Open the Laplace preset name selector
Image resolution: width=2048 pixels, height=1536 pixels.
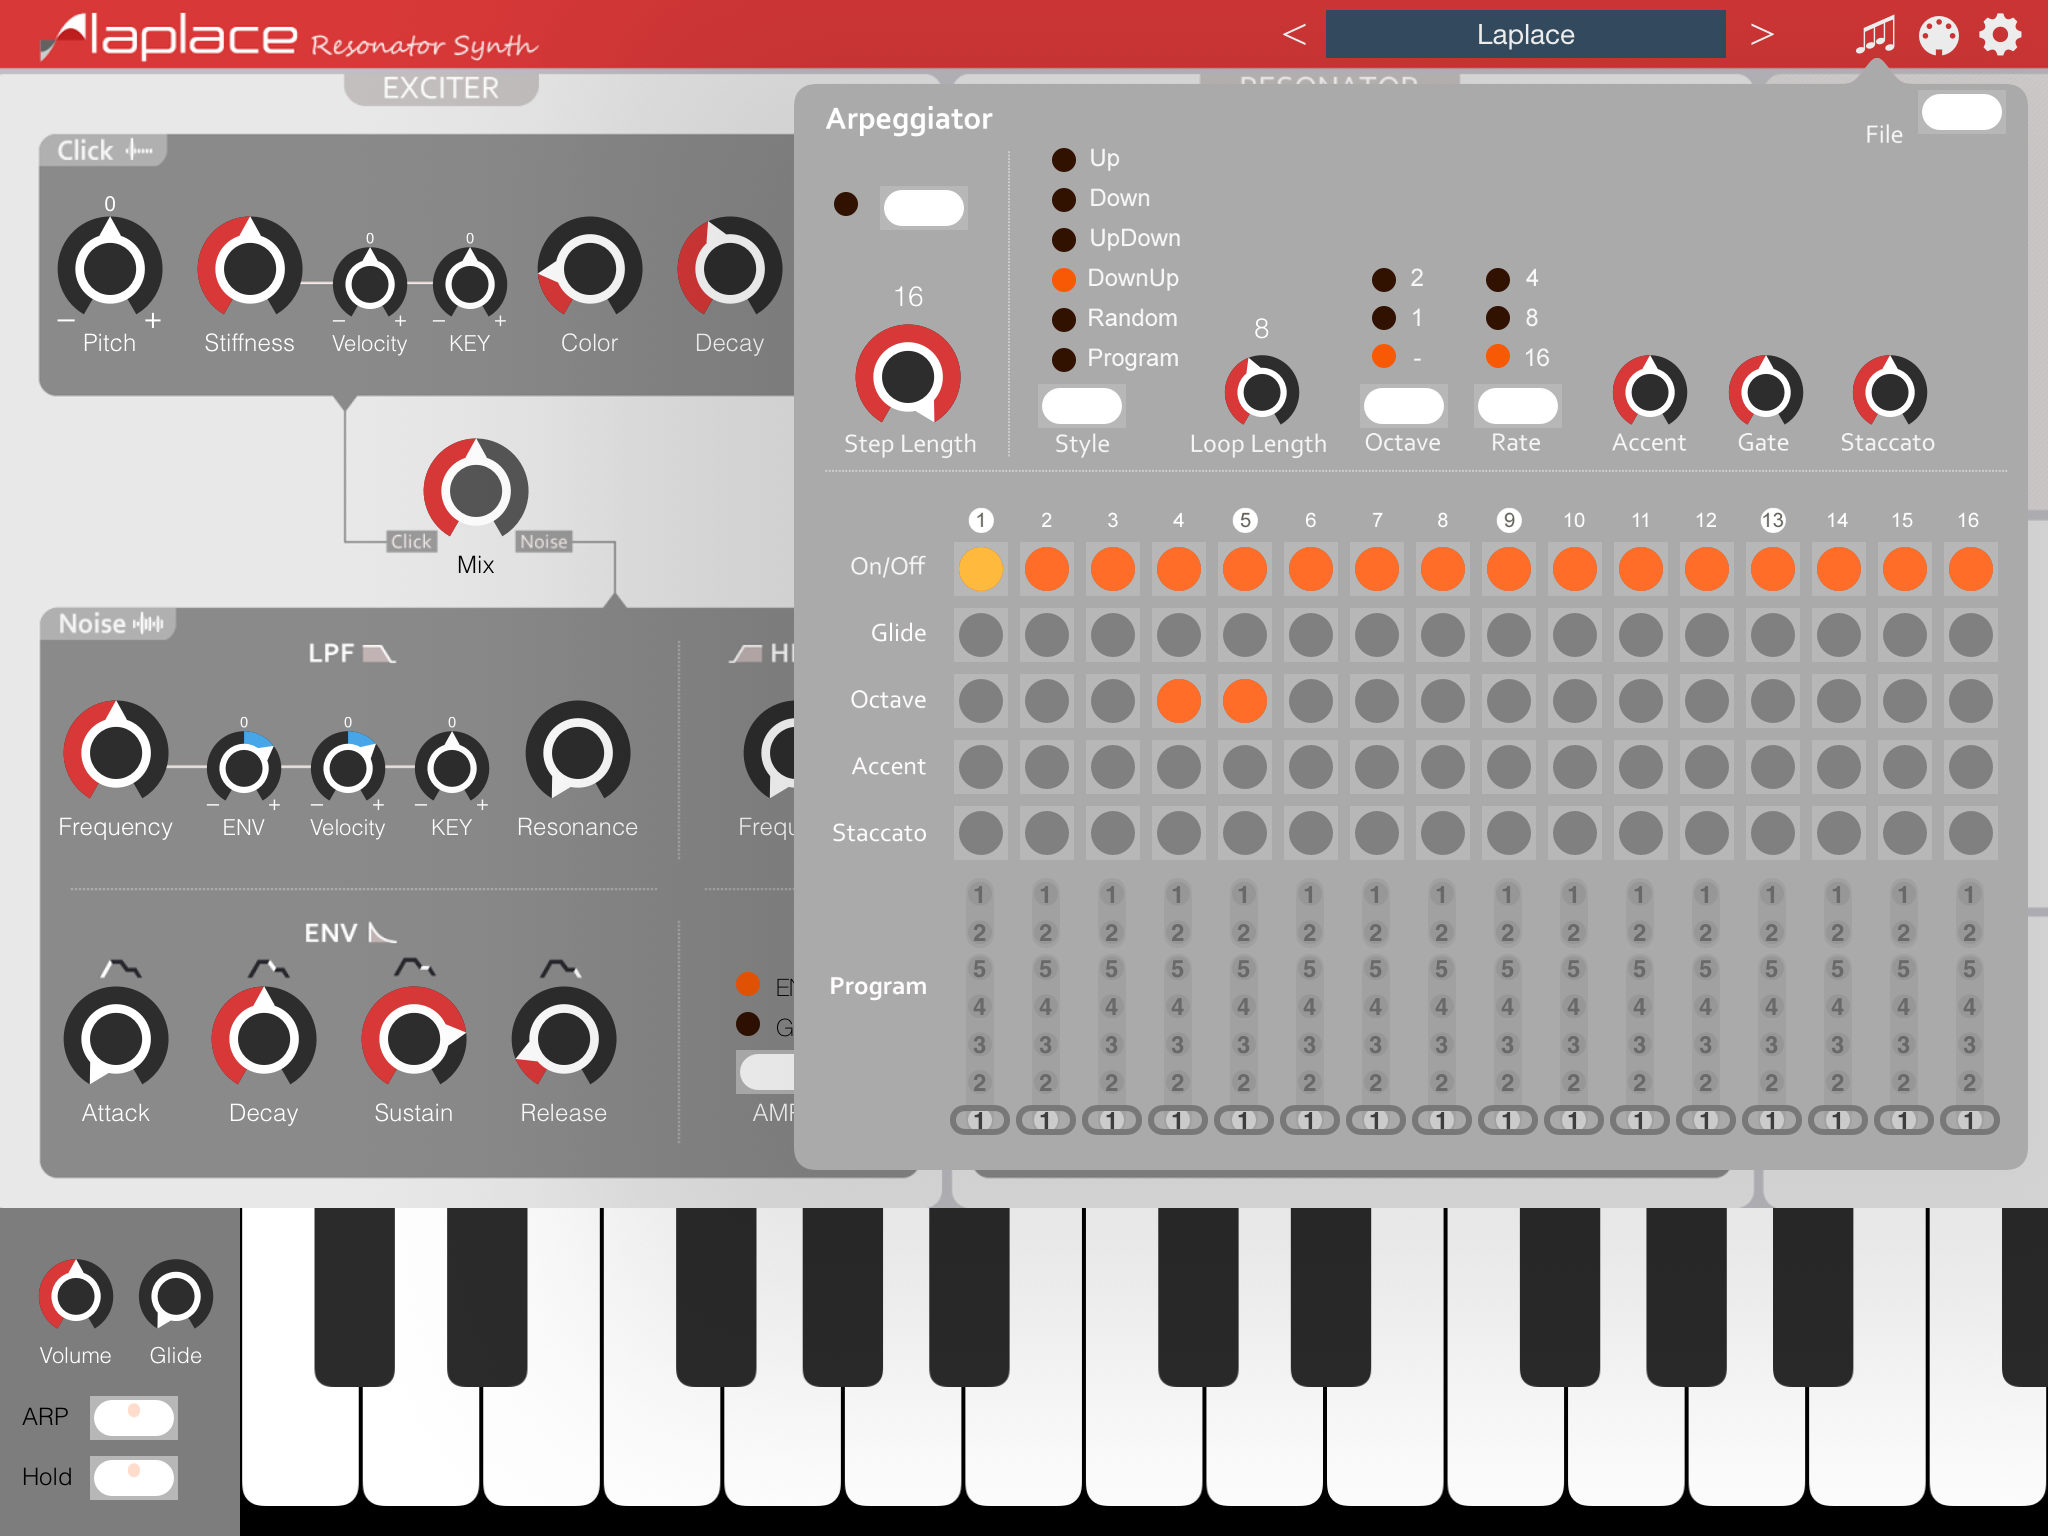pyautogui.click(x=1525, y=34)
